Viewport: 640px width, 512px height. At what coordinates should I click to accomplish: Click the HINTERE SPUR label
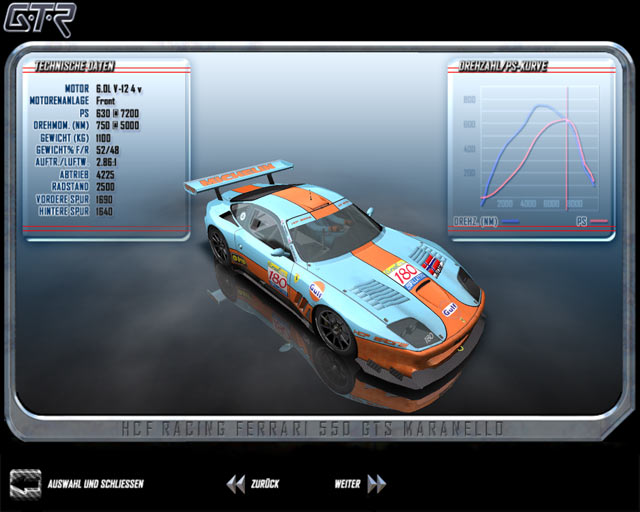click(x=64, y=211)
